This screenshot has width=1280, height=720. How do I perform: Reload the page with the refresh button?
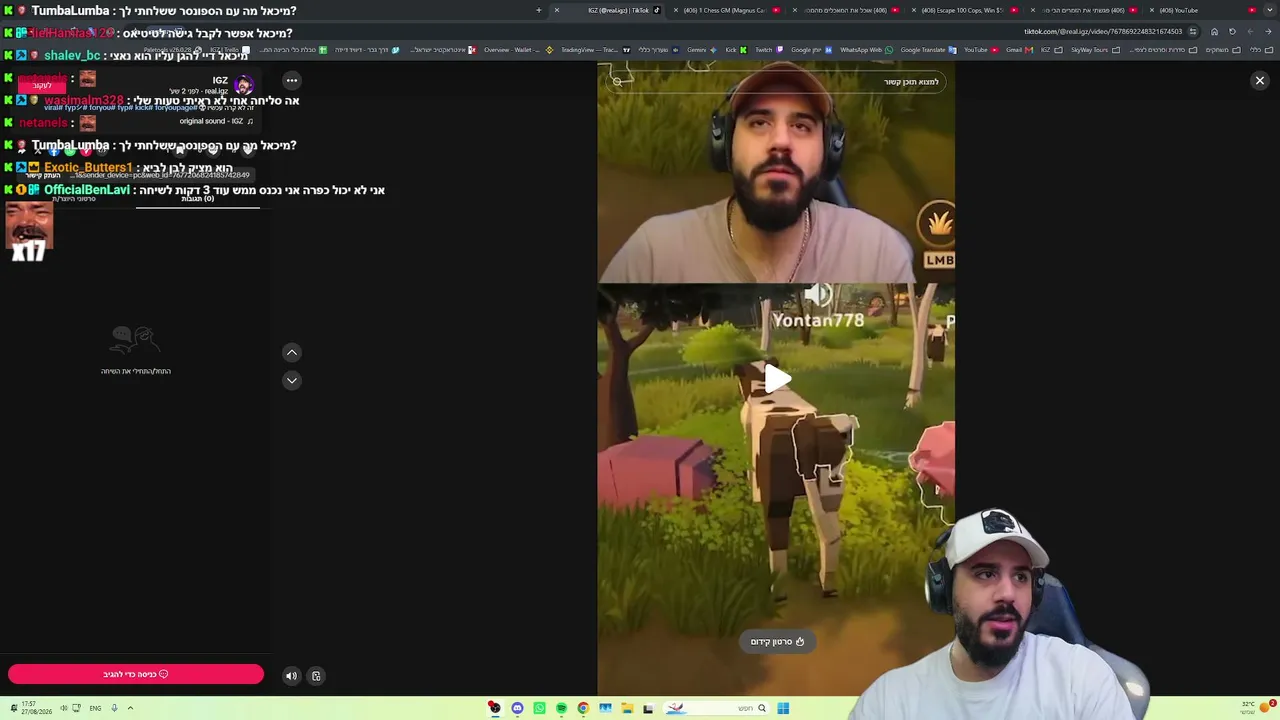coord(1232,31)
